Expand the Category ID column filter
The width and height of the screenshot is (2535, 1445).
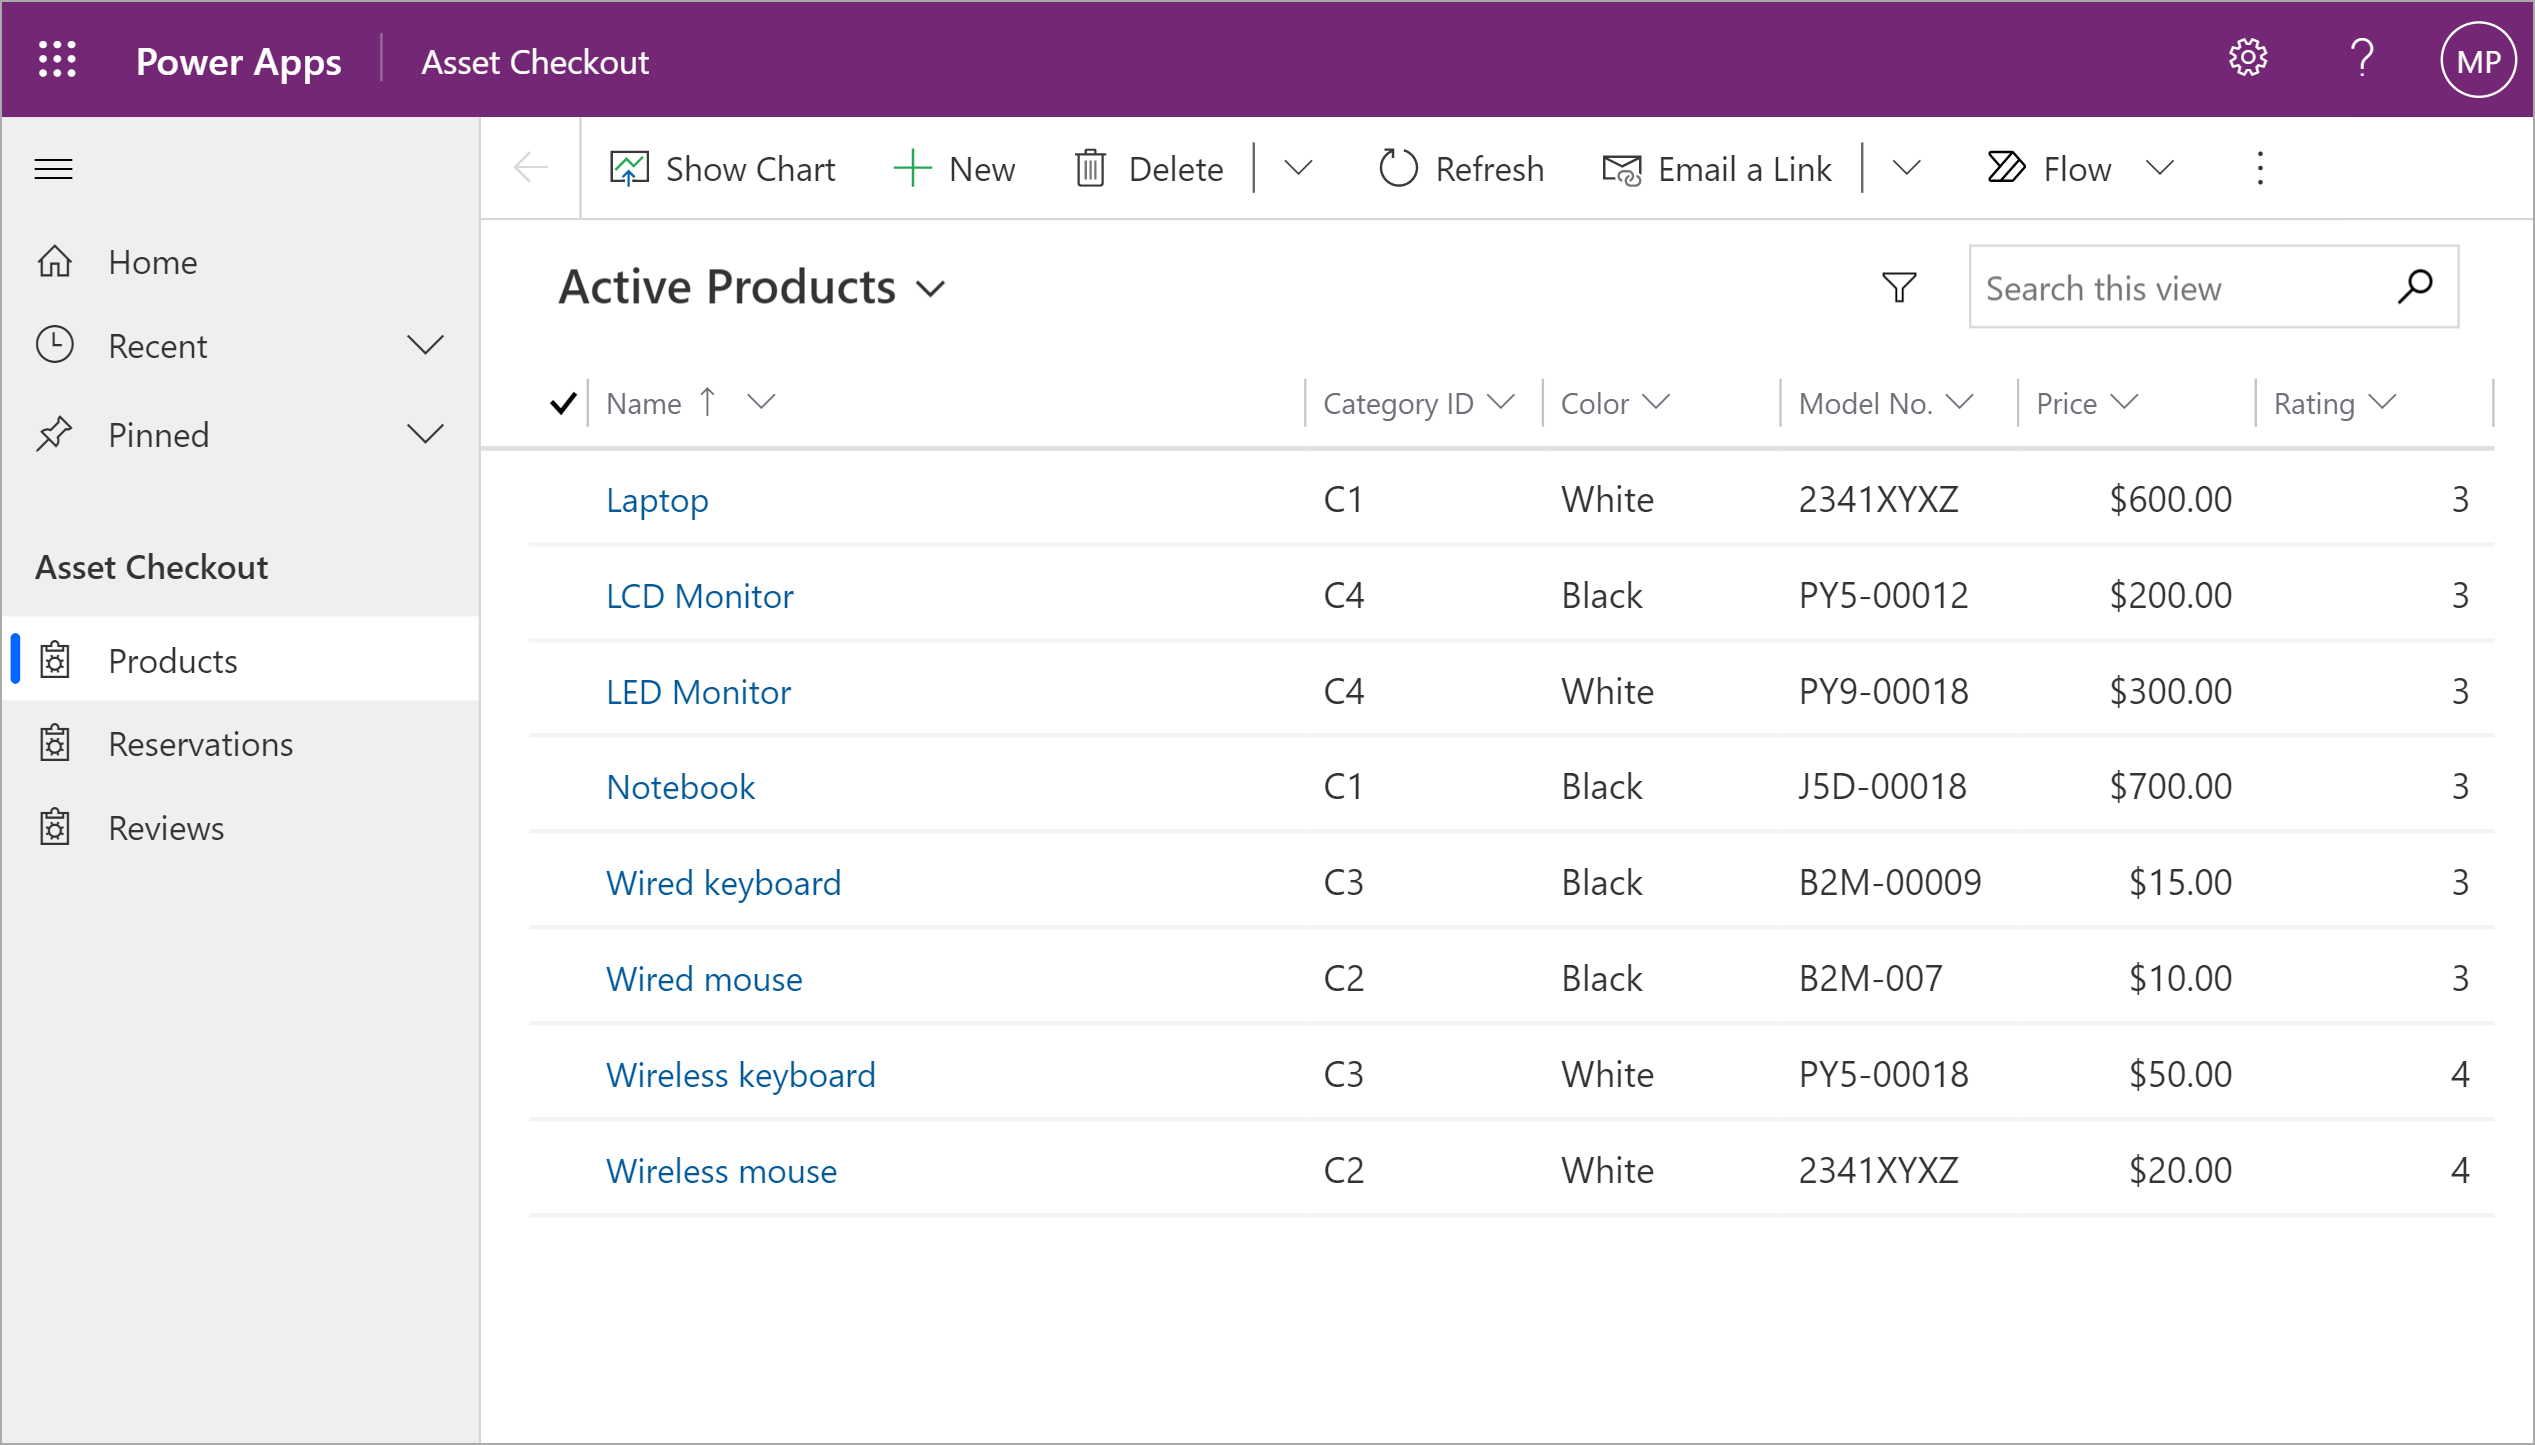click(x=1504, y=402)
